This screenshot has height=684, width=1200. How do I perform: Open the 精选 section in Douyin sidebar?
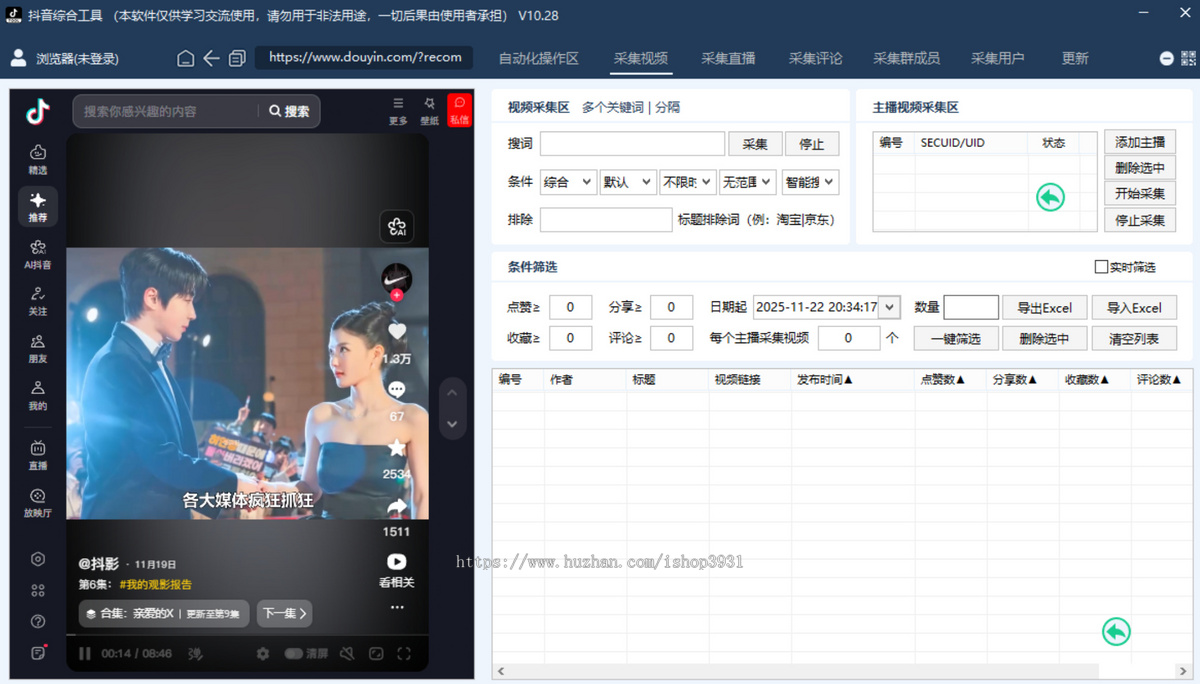click(x=38, y=160)
